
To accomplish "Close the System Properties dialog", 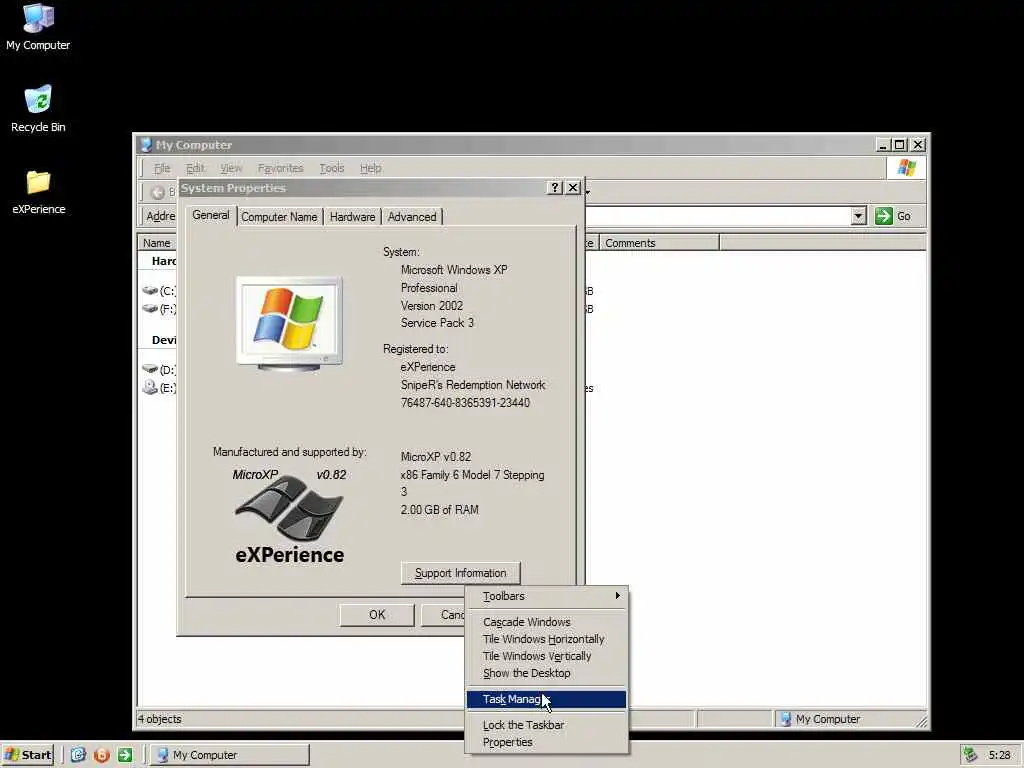I will (x=573, y=188).
